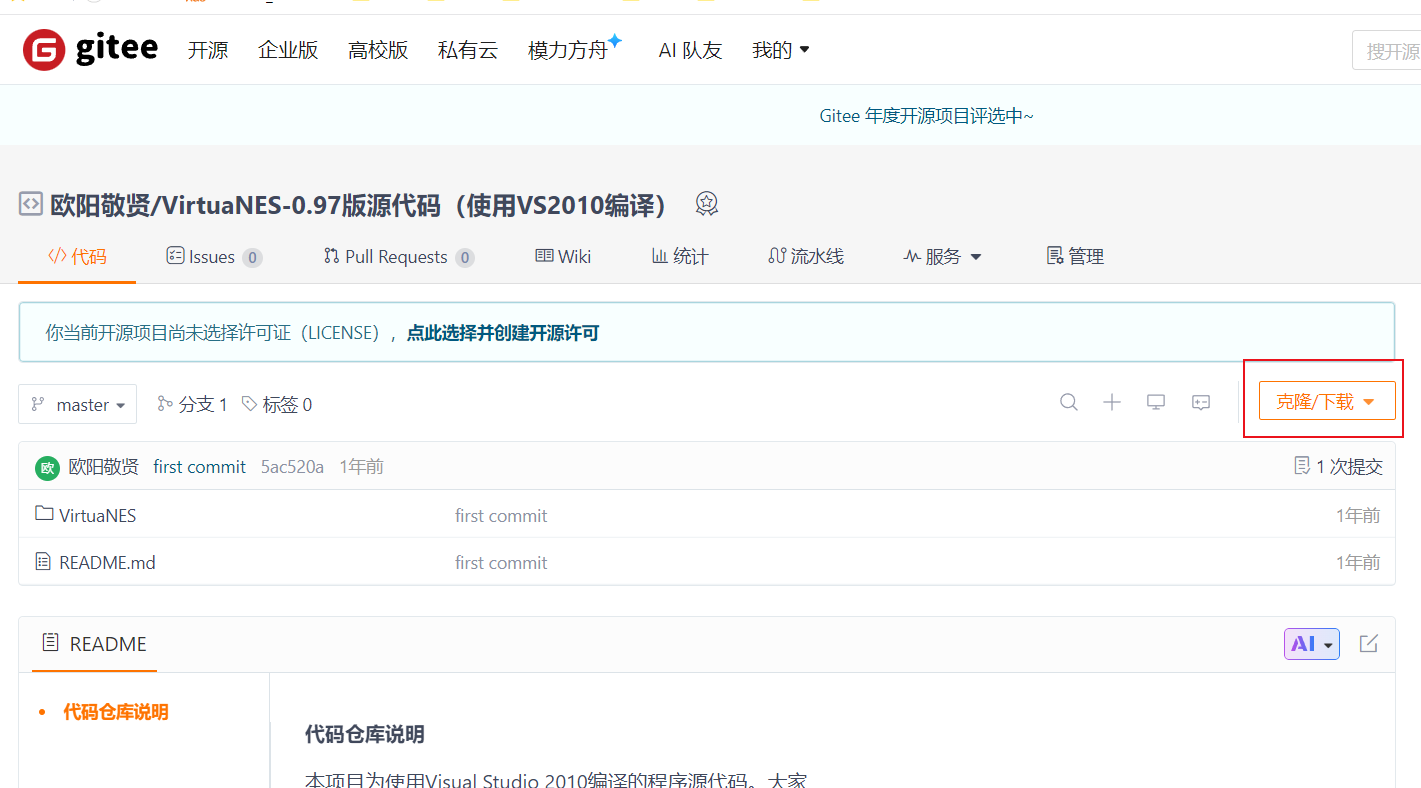Viewport: 1421px width, 788px height.
Task: Click first commit message in VirtuaNES row
Action: click(501, 516)
